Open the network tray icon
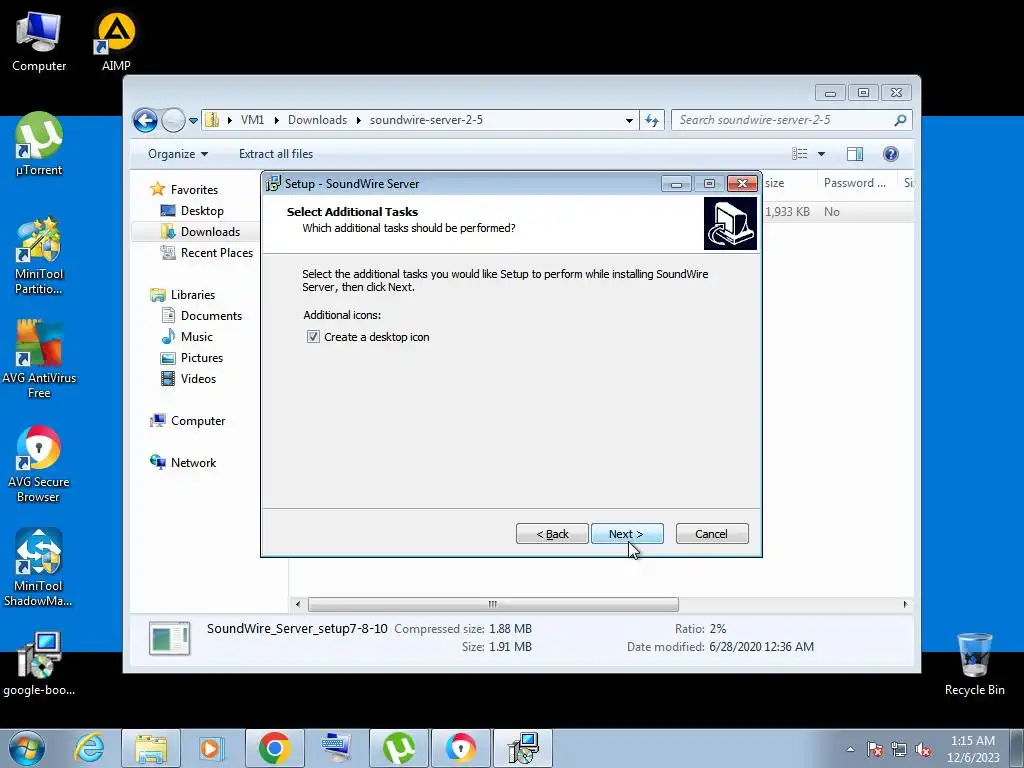Viewport: 1024px width, 768px height. pos(899,749)
